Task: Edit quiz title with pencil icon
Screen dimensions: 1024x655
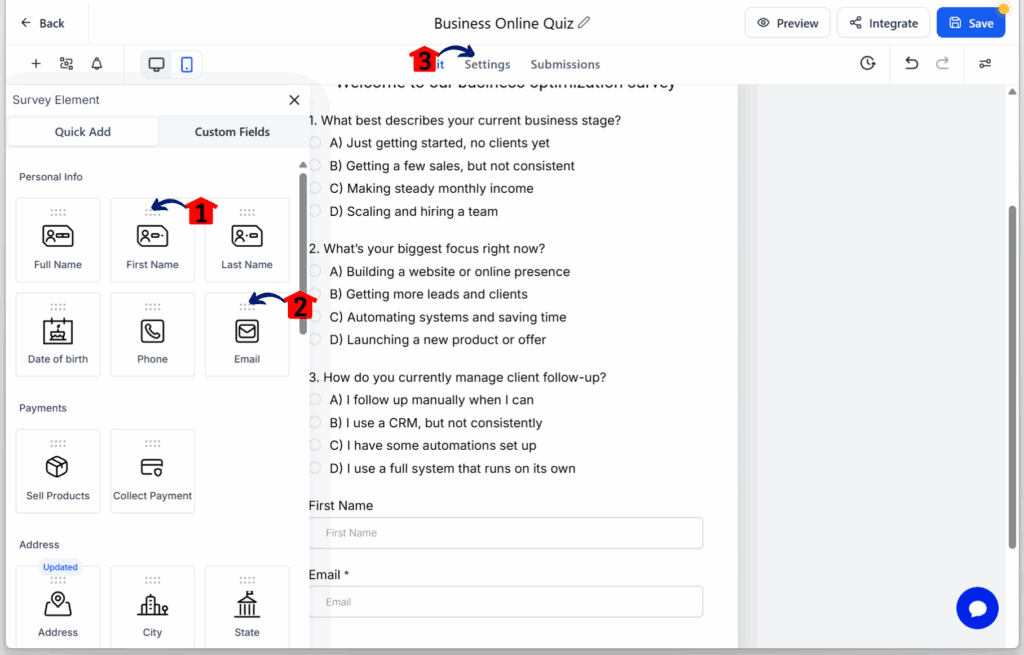Action: [x=584, y=23]
